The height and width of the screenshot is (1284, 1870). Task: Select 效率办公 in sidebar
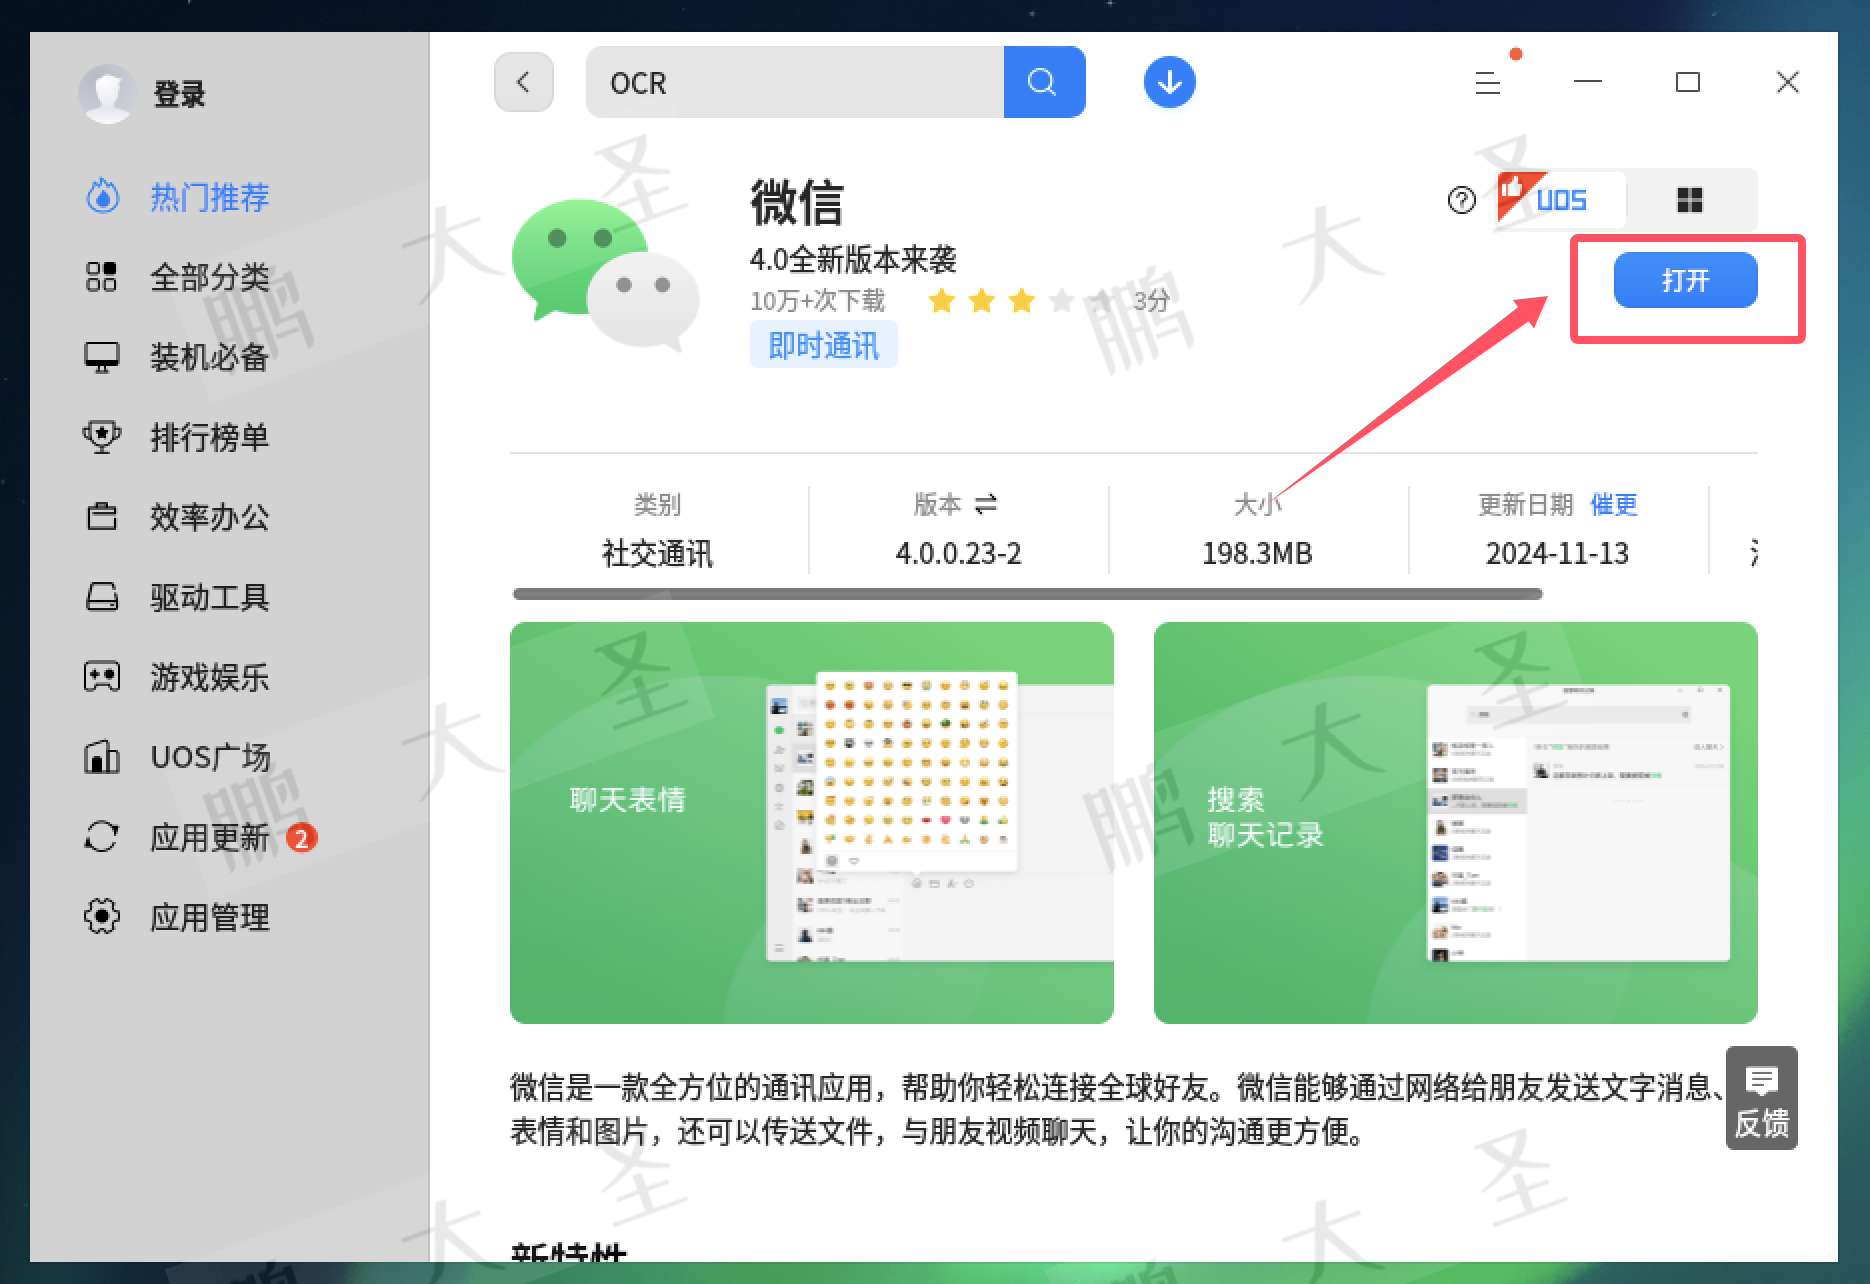coord(210,517)
